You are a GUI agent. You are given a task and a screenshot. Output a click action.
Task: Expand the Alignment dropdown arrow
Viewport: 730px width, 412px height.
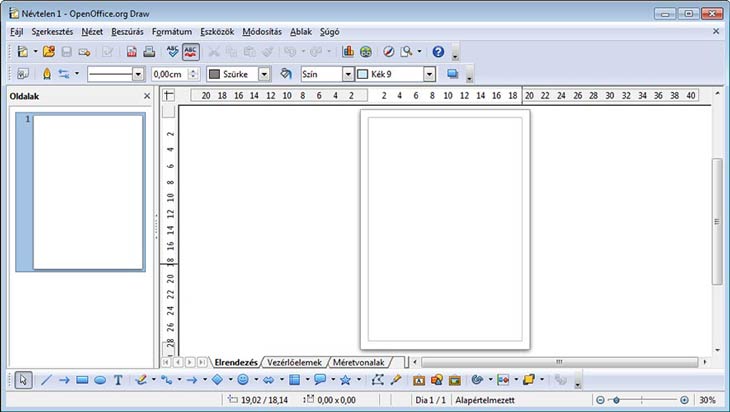[516, 380]
